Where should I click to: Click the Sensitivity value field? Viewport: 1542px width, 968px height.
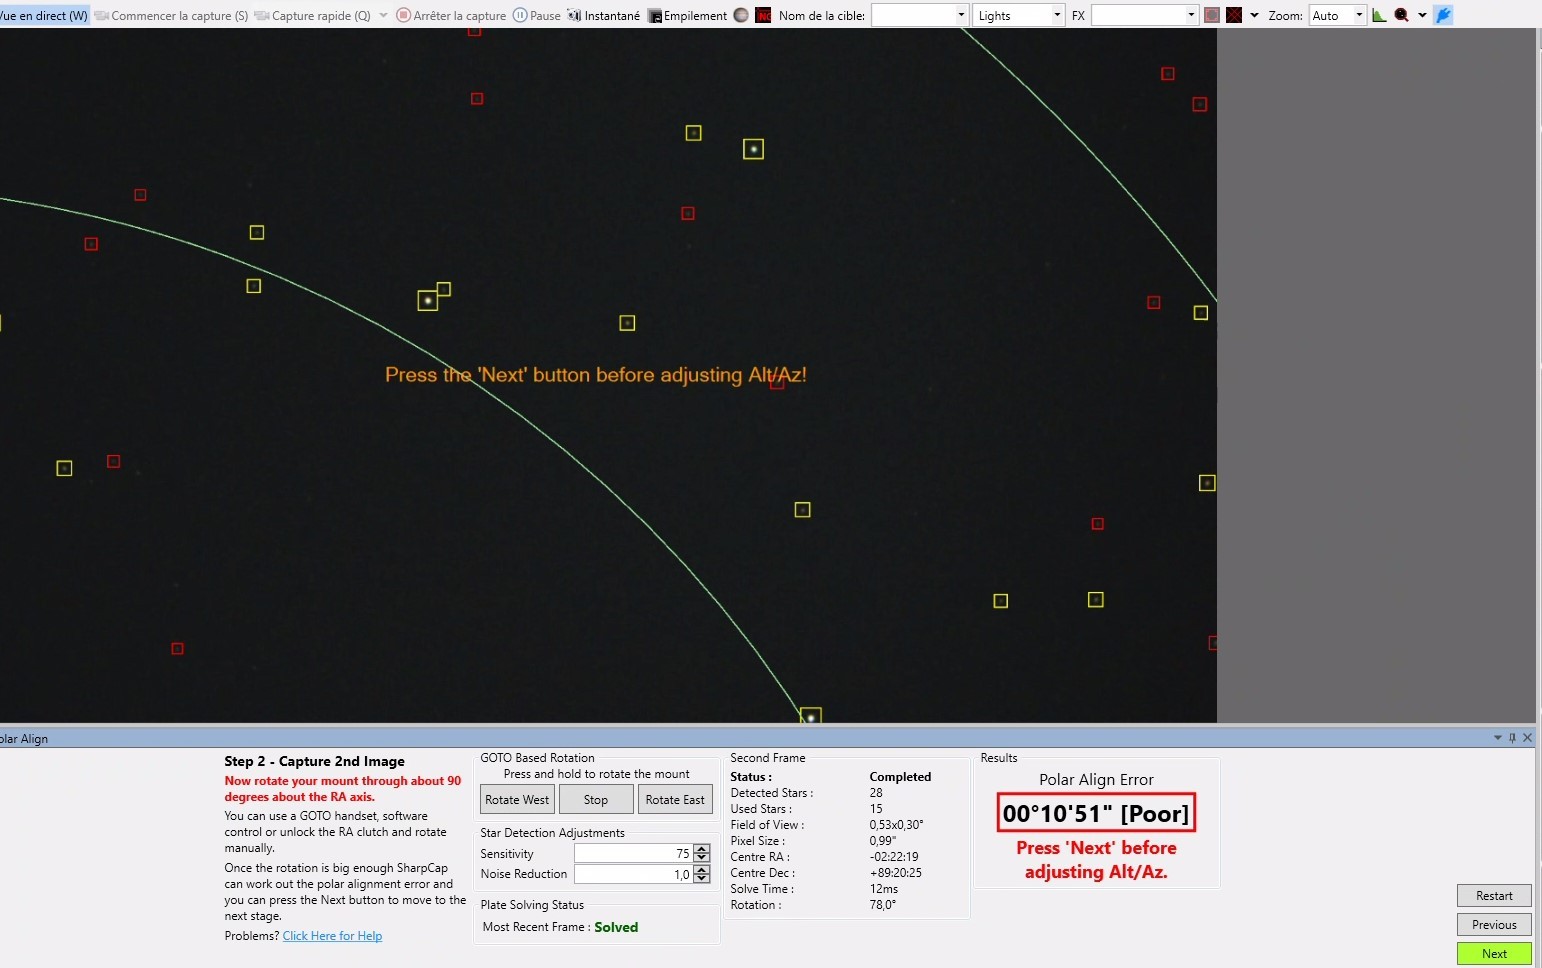pos(633,853)
